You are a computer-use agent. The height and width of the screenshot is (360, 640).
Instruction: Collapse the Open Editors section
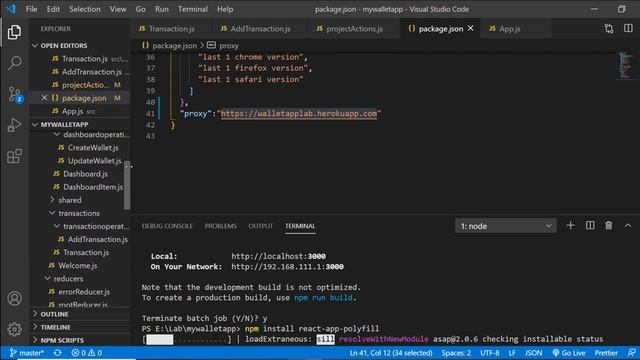[x=64, y=45]
